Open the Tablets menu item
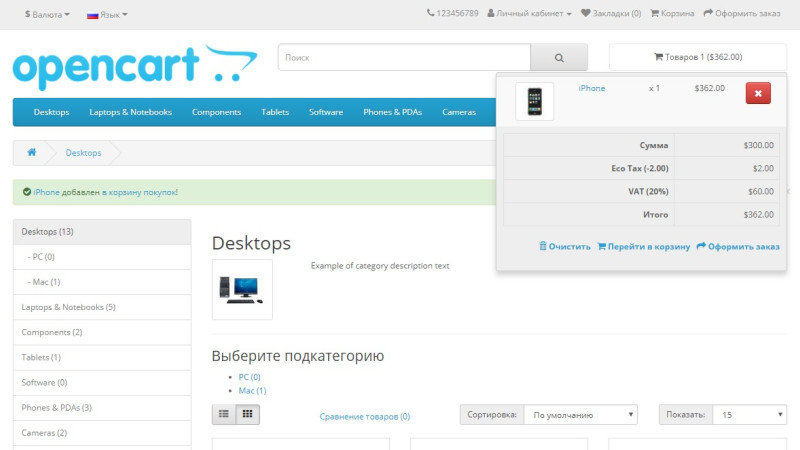 pos(275,112)
